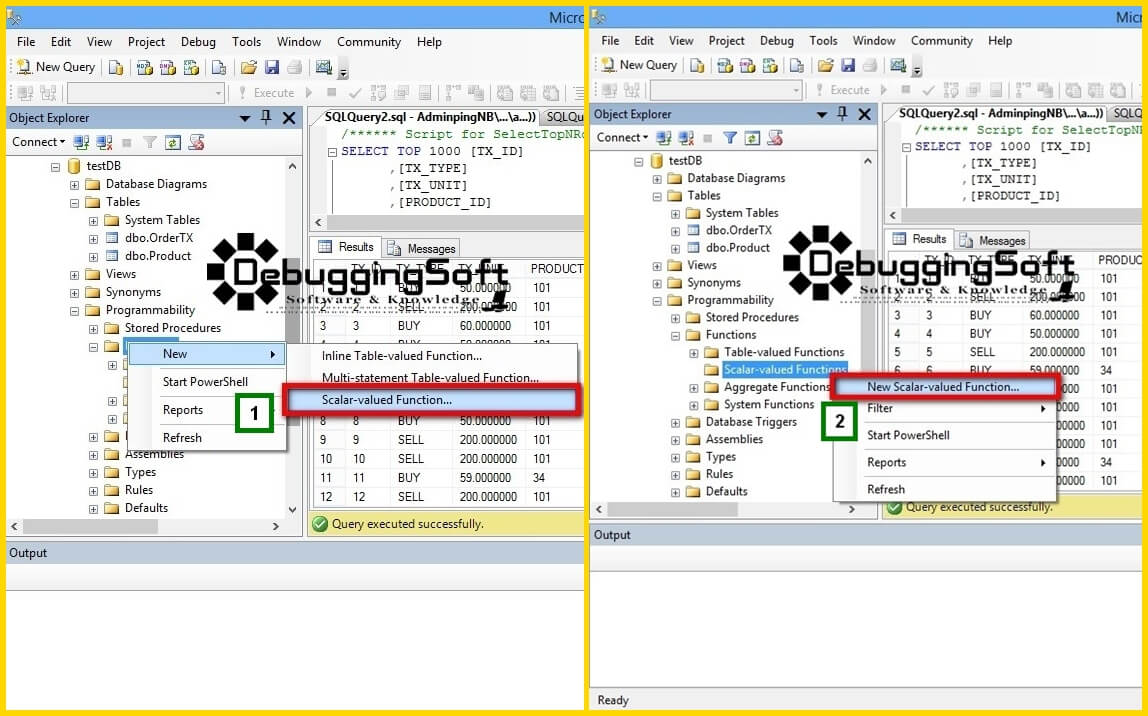Click the available databases combo box

click(145, 92)
